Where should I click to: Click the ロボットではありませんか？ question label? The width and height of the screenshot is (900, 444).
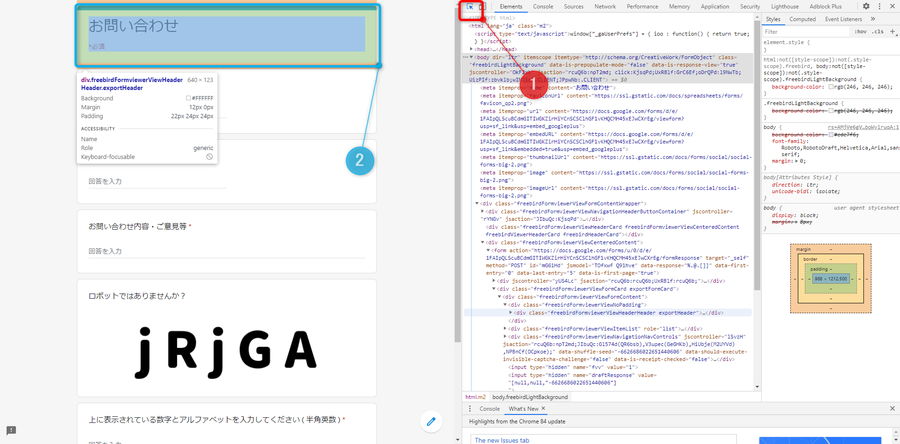(137, 297)
